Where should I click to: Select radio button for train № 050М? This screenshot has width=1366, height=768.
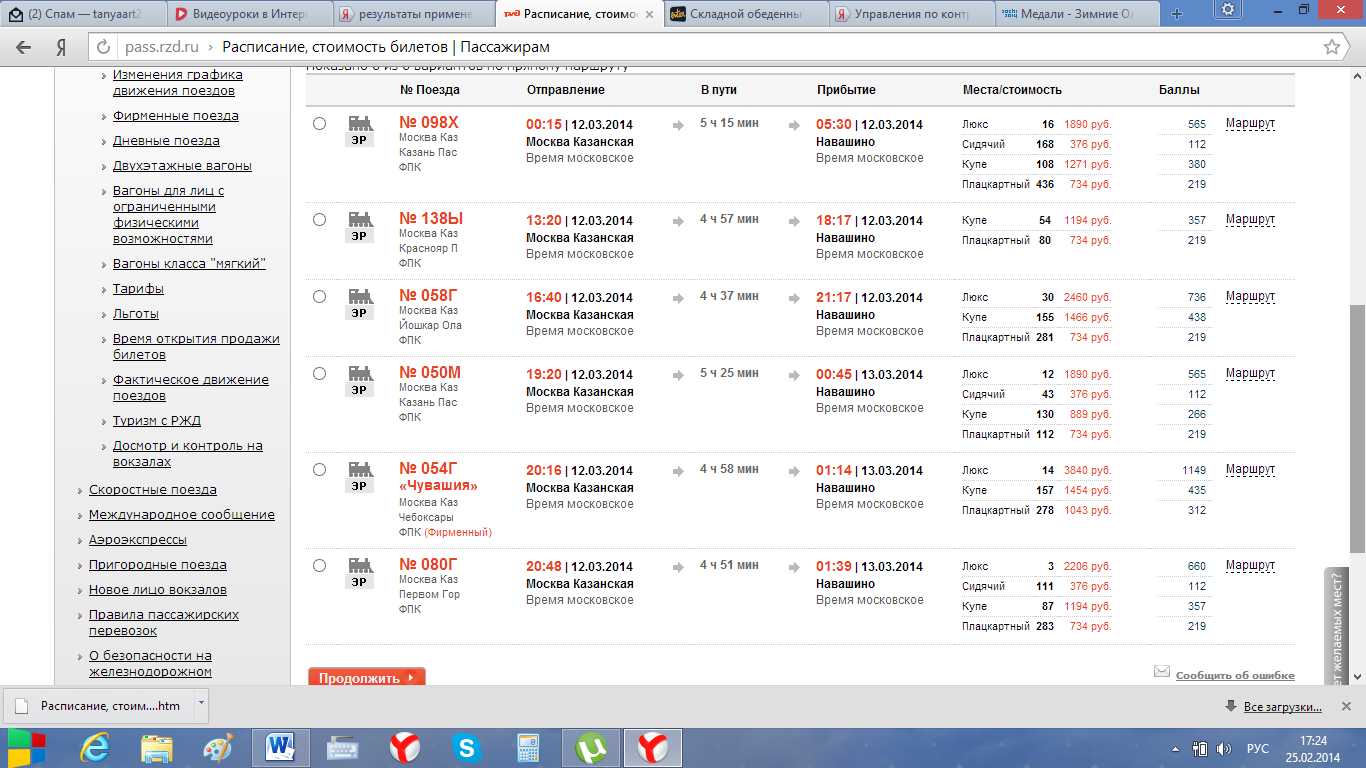pos(319,374)
